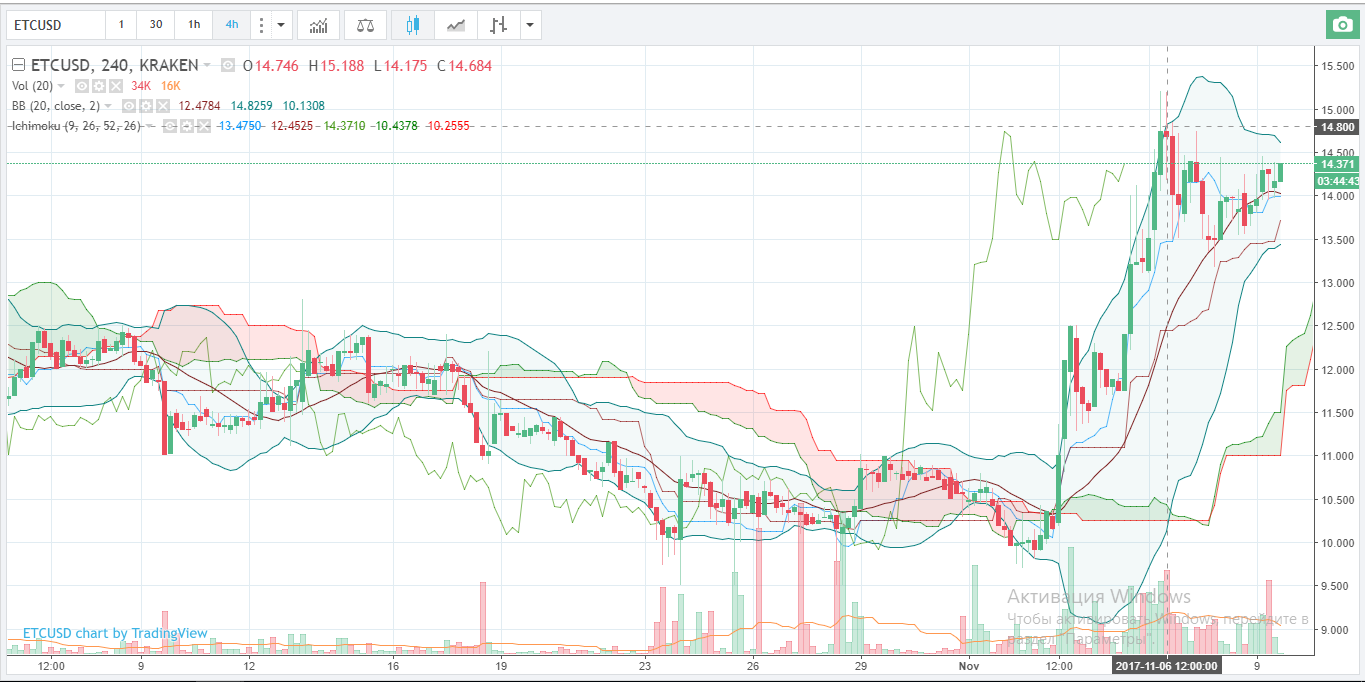Switch to the 30 minute interval
The height and width of the screenshot is (682, 1365).
(155, 25)
